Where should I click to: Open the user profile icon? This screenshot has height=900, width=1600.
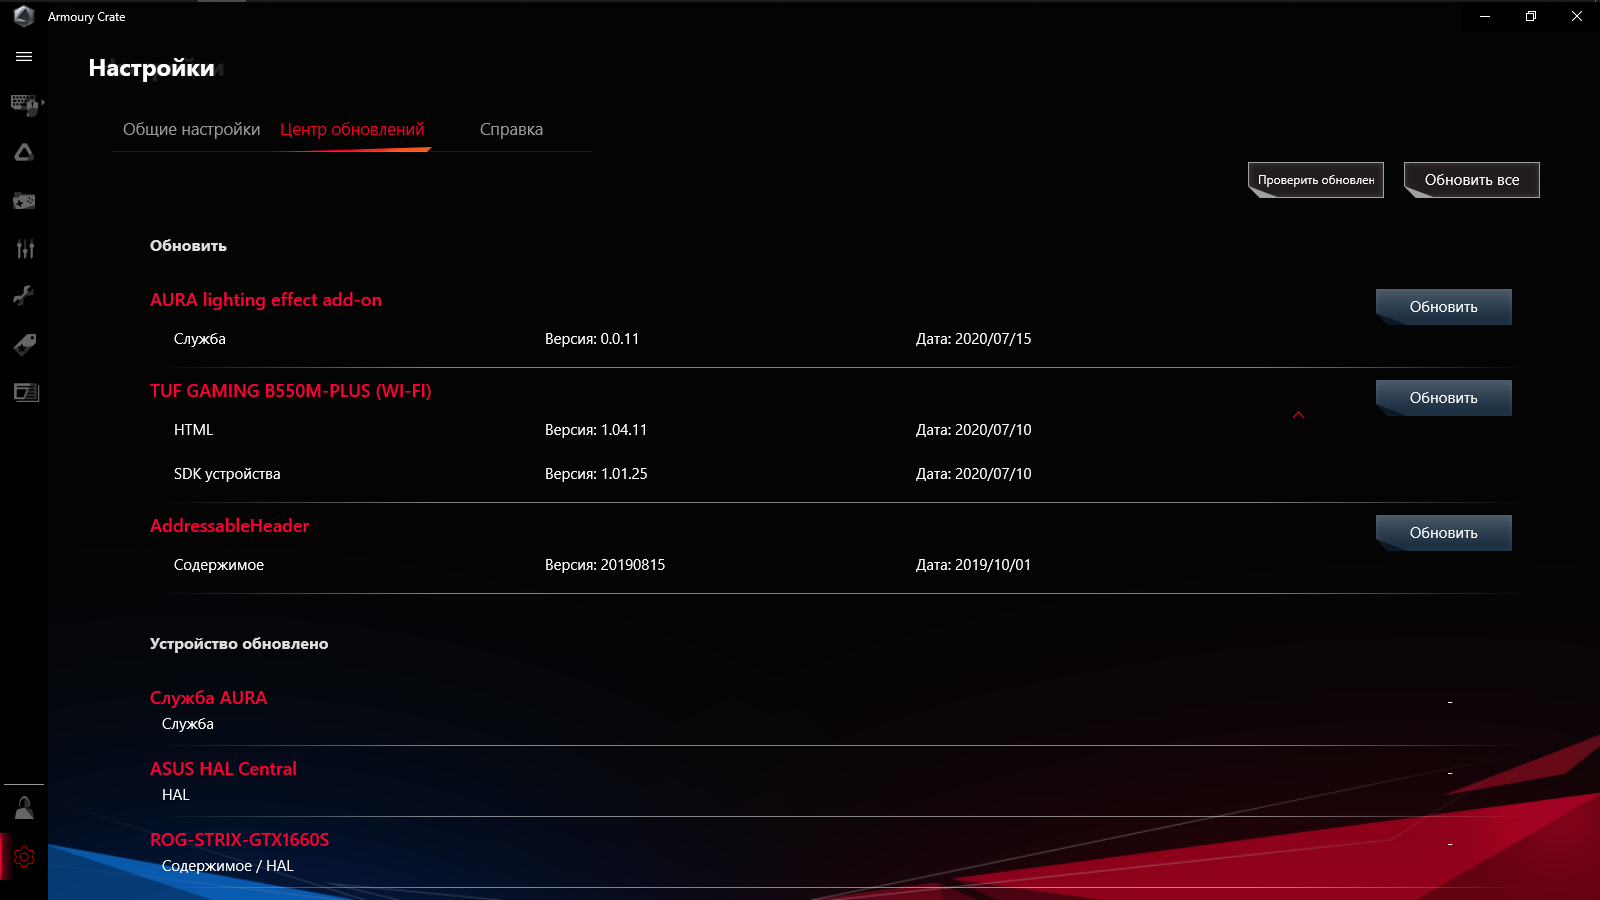pos(24,808)
